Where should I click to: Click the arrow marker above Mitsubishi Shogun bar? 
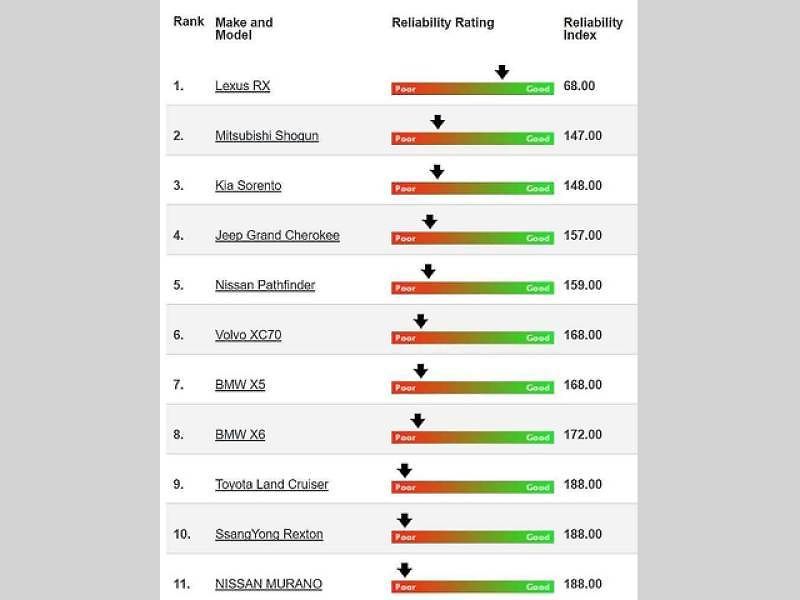pos(438,122)
